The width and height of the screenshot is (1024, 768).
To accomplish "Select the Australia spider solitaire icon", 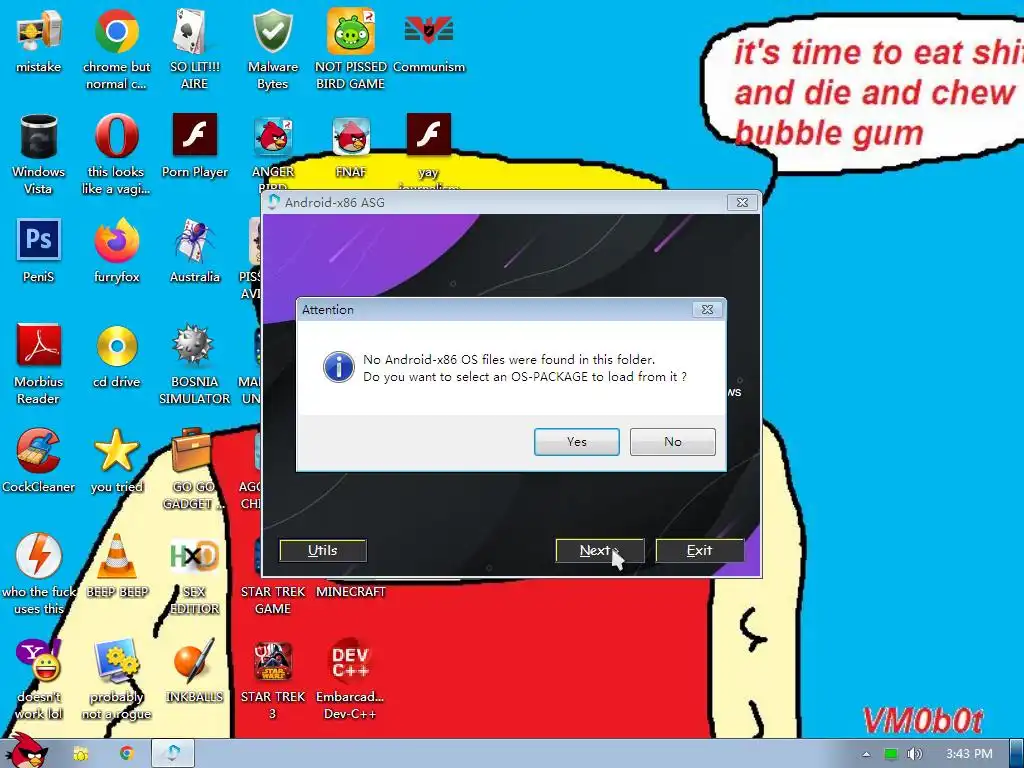I will [x=194, y=251].
